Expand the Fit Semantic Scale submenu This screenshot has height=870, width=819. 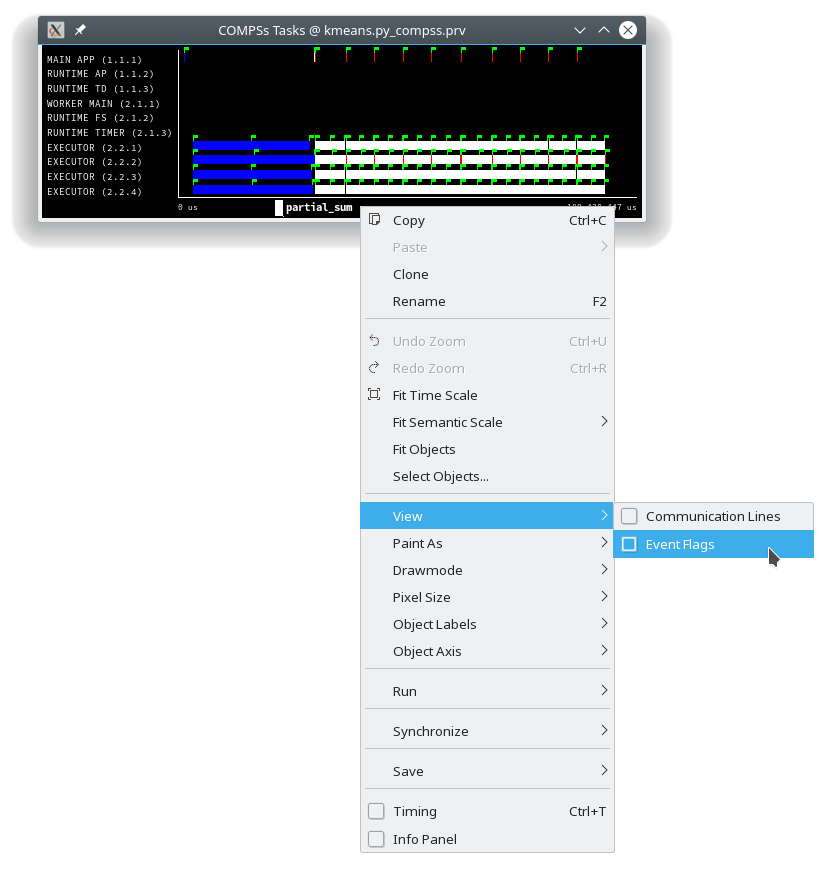coord(487,422)
